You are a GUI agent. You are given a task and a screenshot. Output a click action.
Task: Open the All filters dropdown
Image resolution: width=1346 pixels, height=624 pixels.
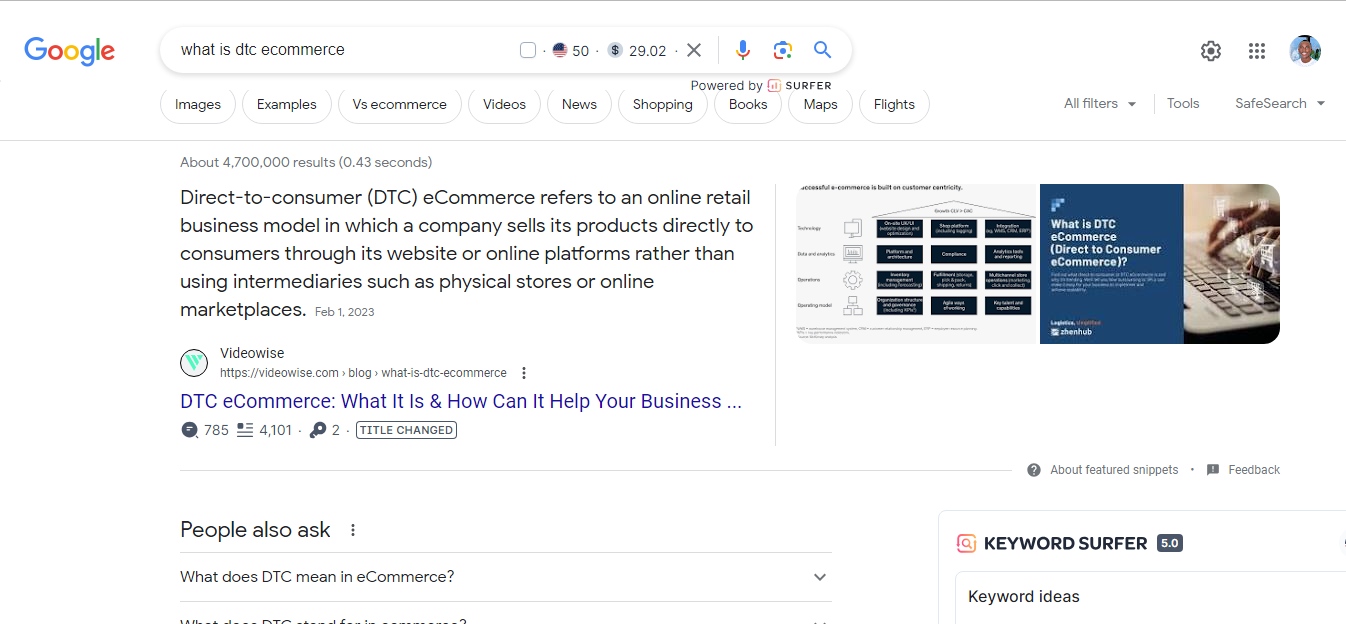tap(1100, 104)
